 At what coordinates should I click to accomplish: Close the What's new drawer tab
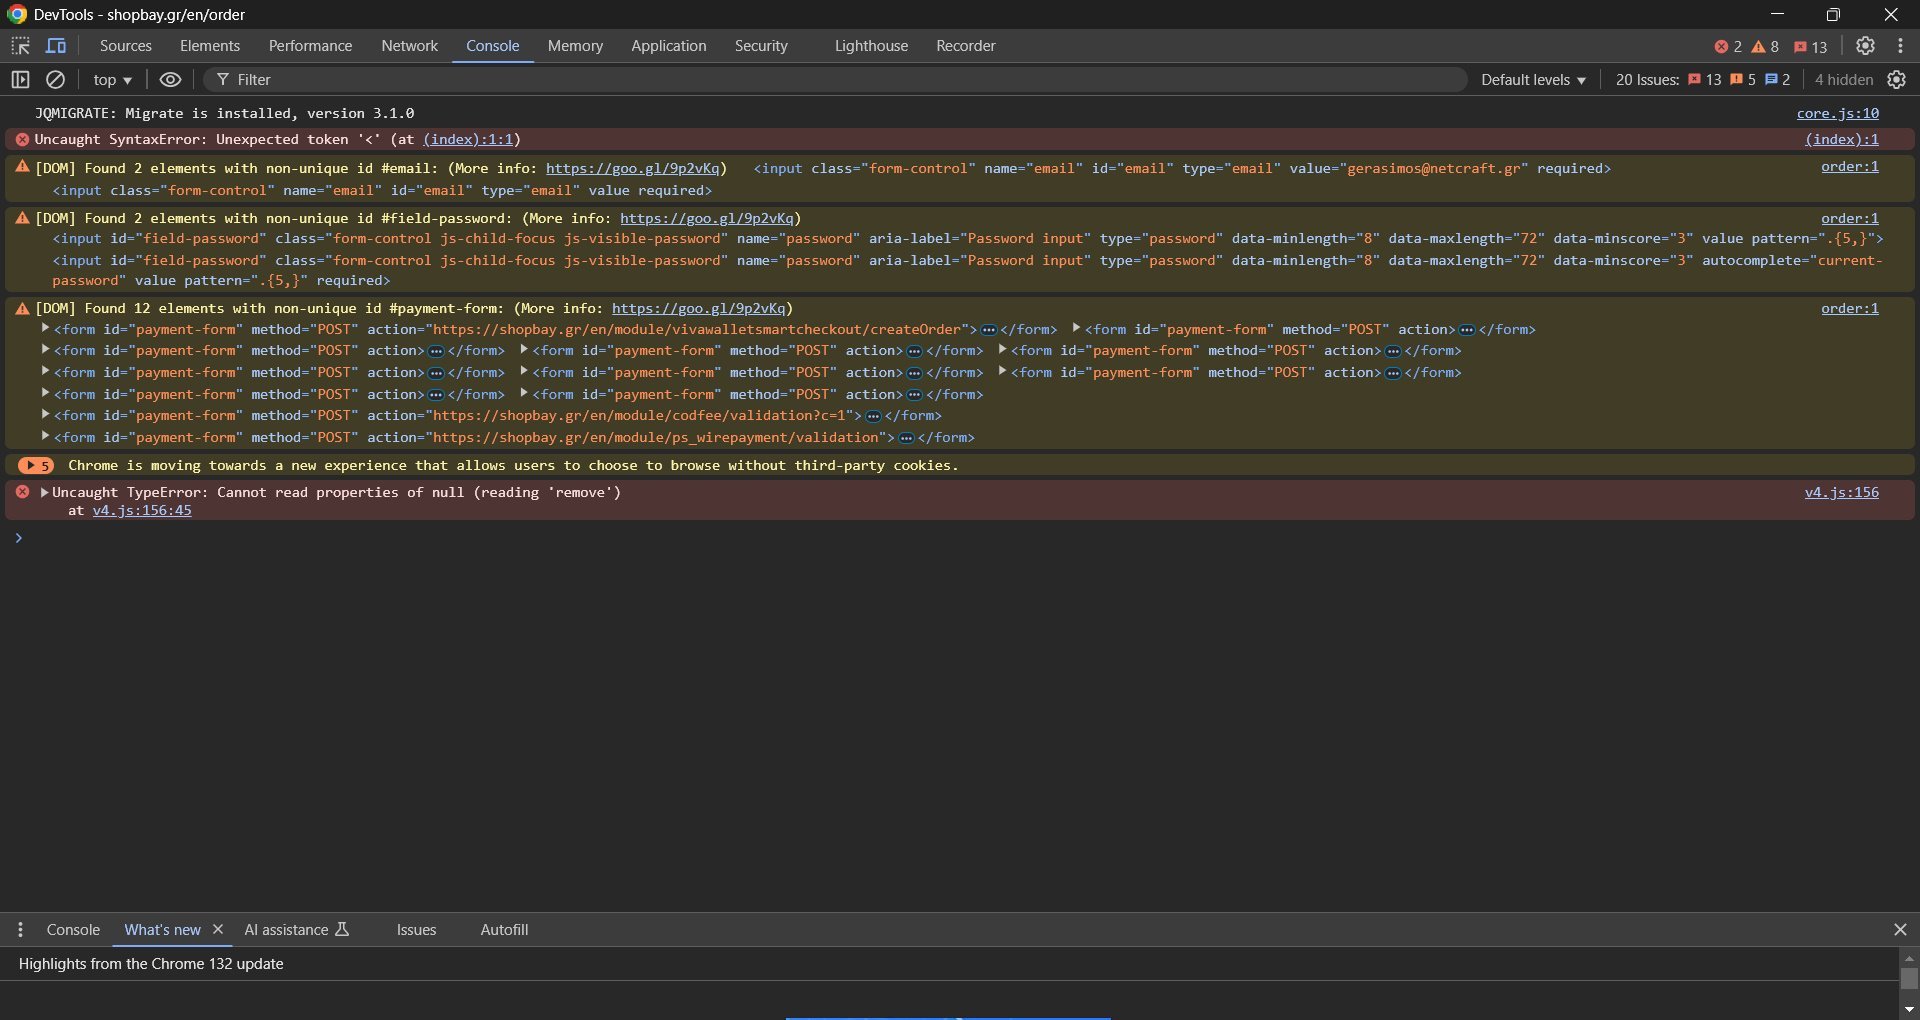(218, 929)
